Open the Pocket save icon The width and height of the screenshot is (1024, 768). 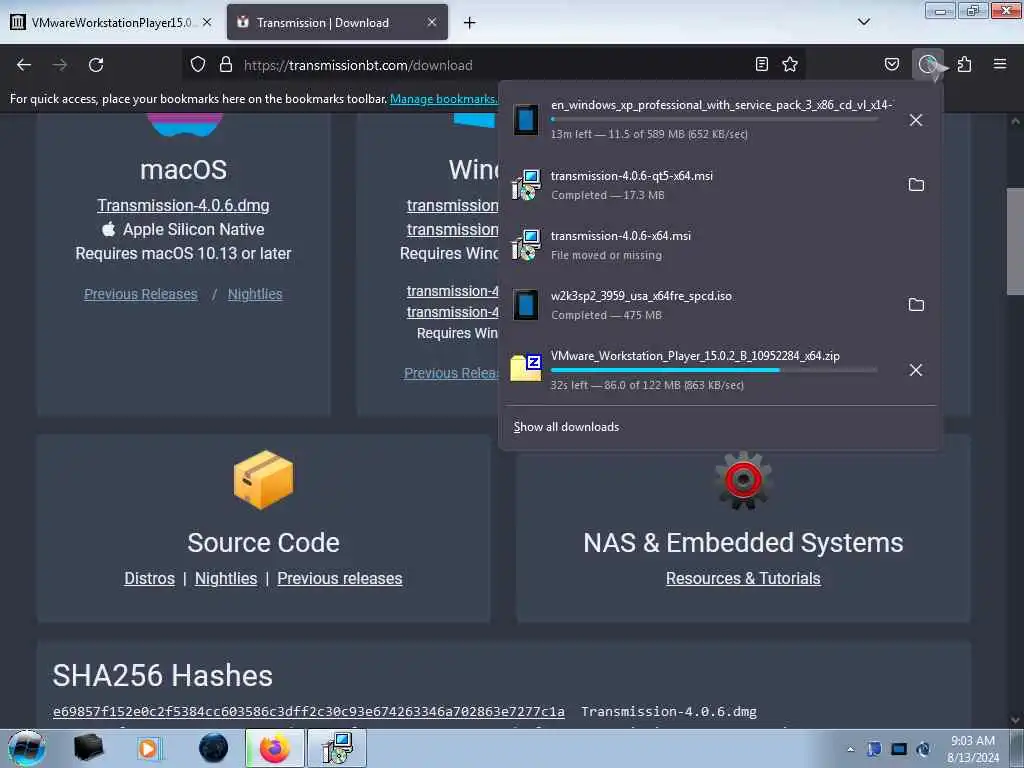[891, 64]
